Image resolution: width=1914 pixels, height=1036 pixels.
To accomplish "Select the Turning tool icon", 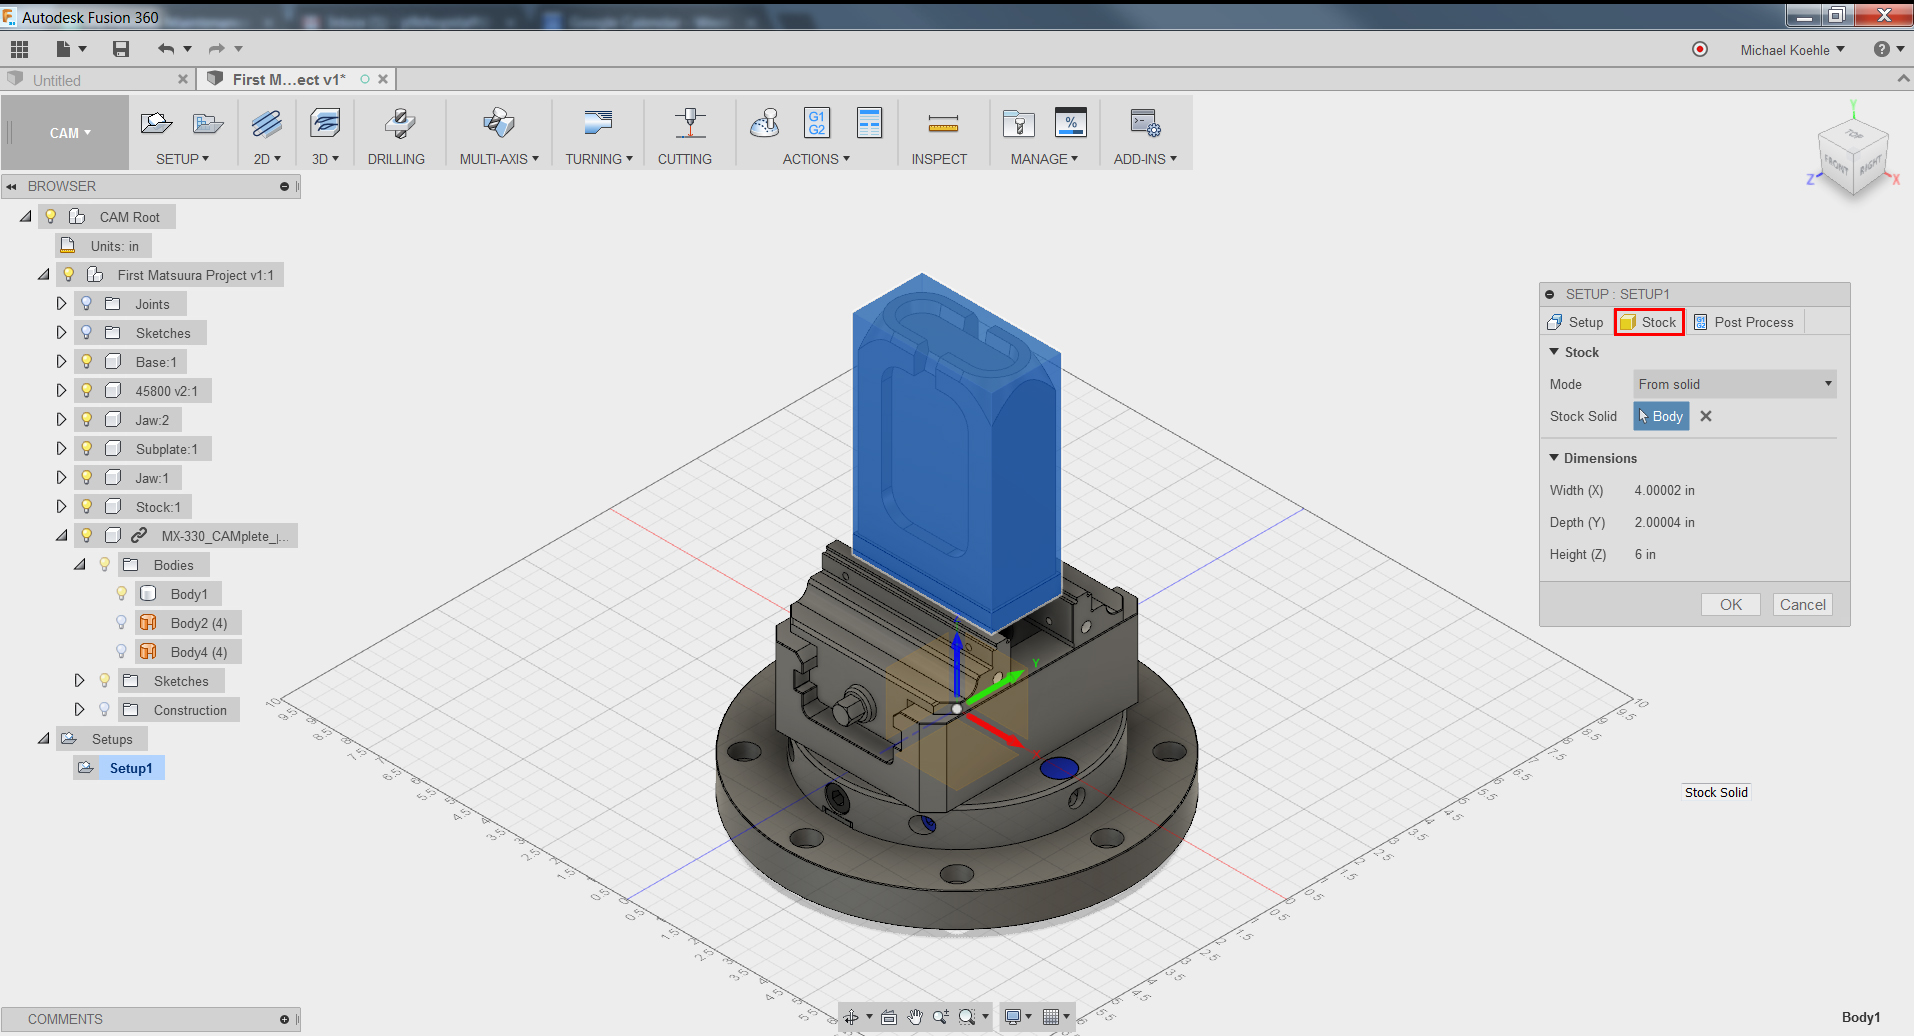I will (598, 123).
